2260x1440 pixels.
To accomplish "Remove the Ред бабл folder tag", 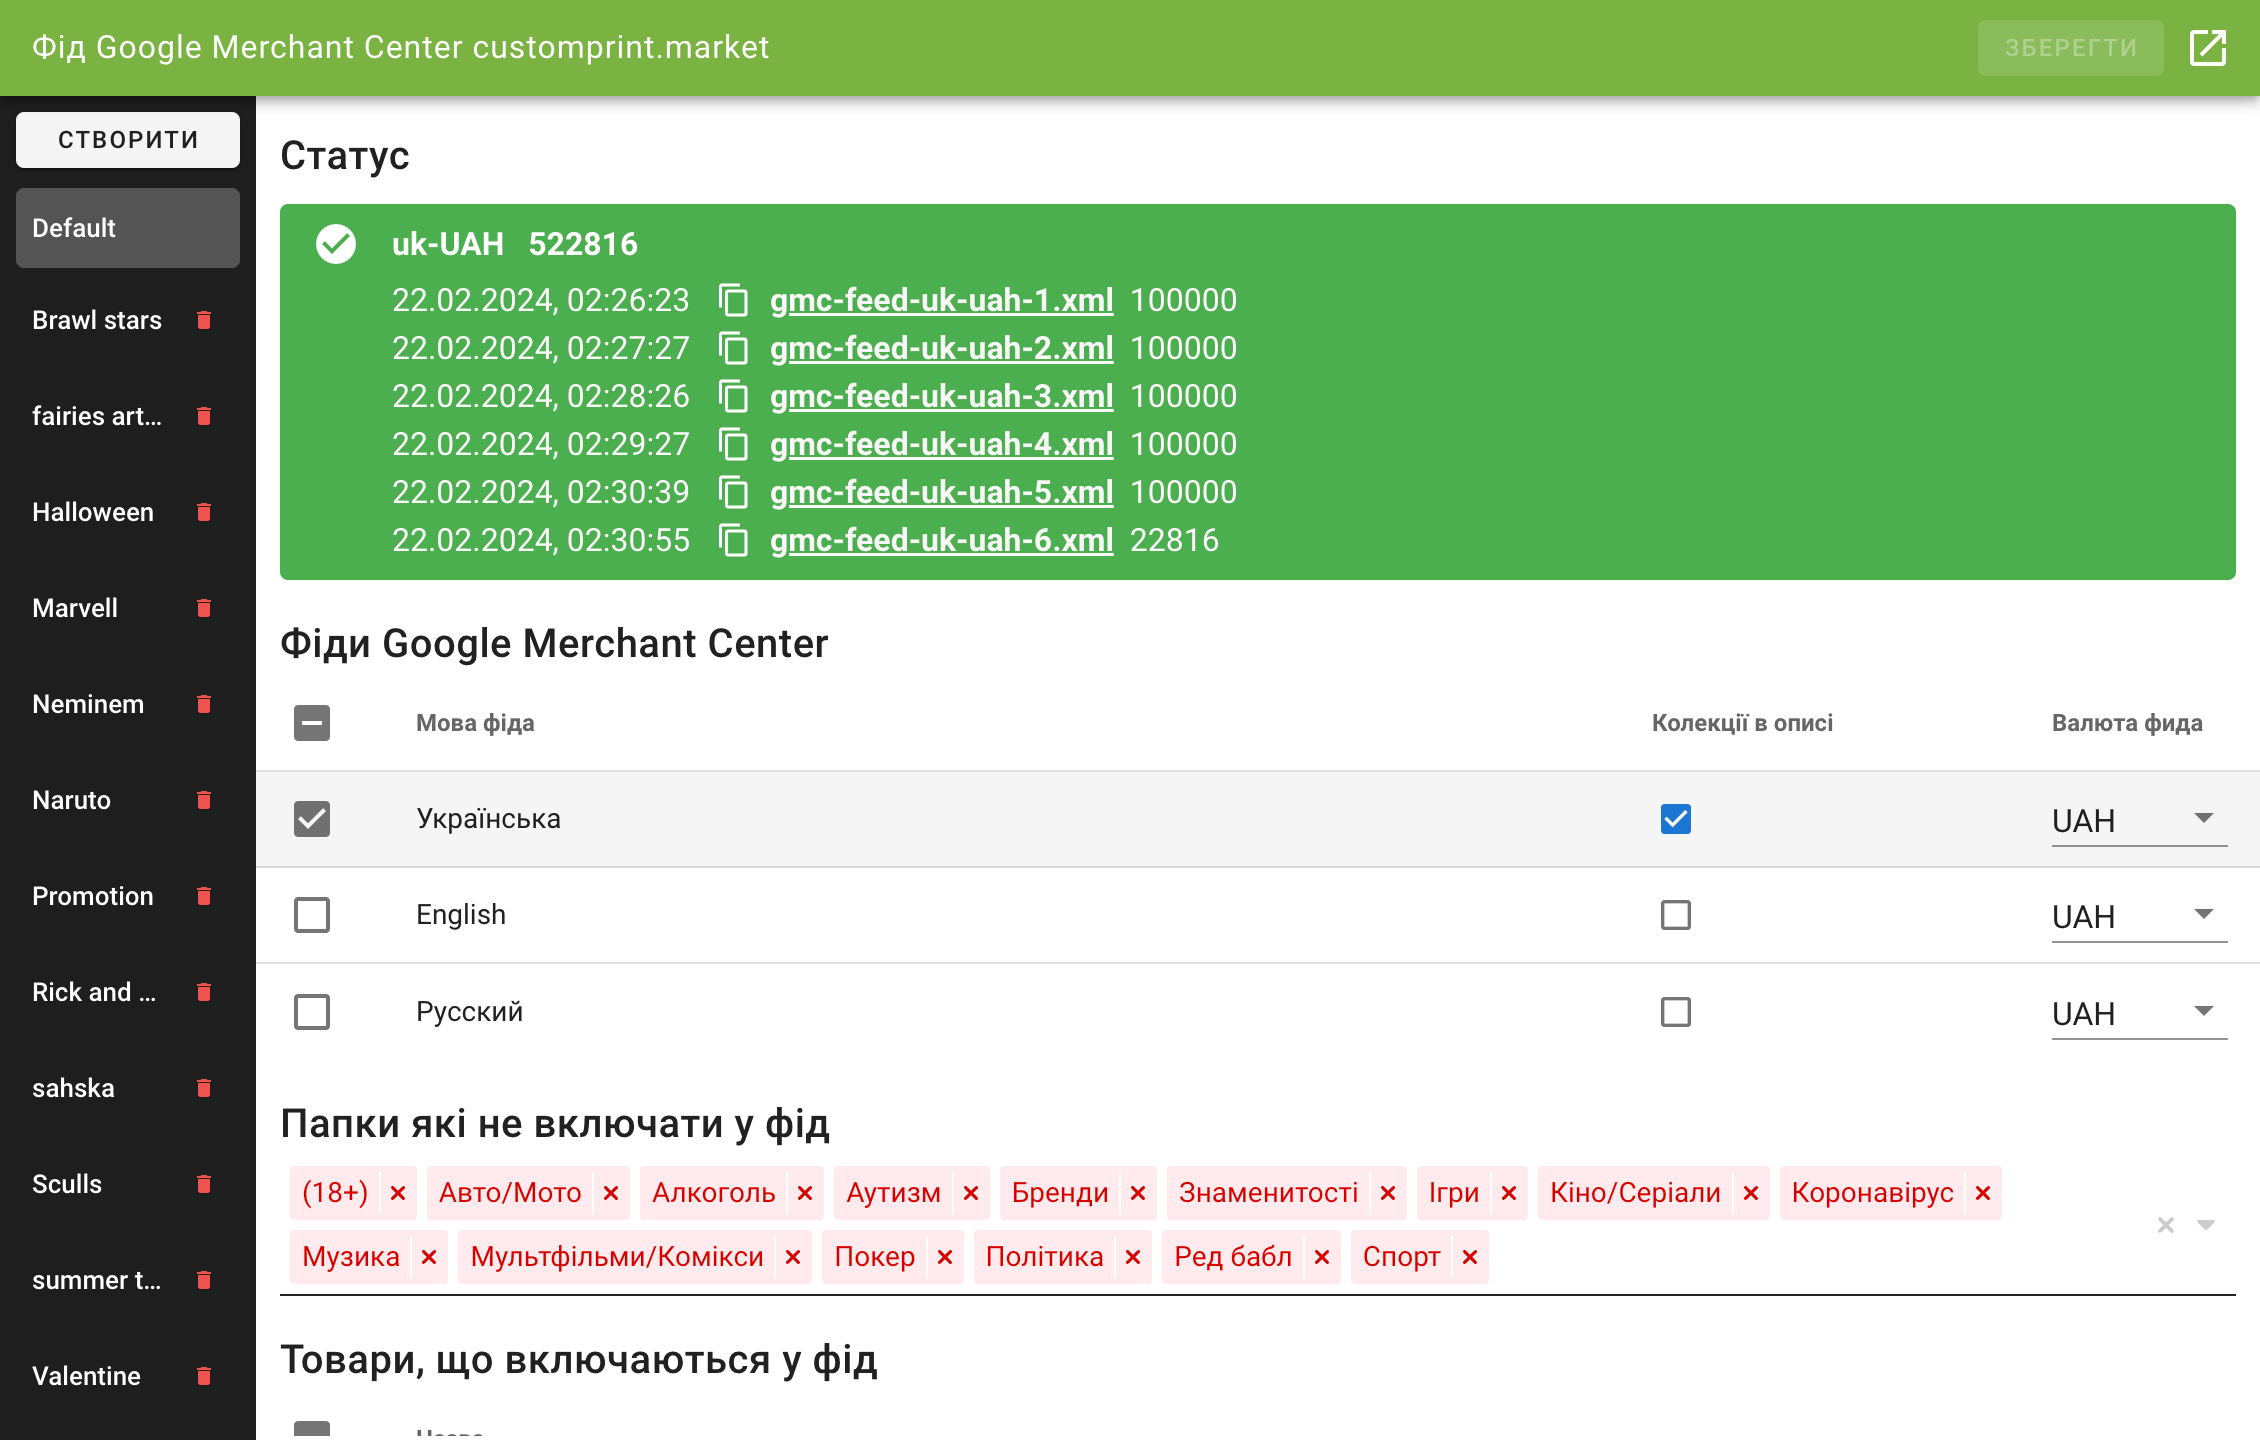I will point(1322,1257).
